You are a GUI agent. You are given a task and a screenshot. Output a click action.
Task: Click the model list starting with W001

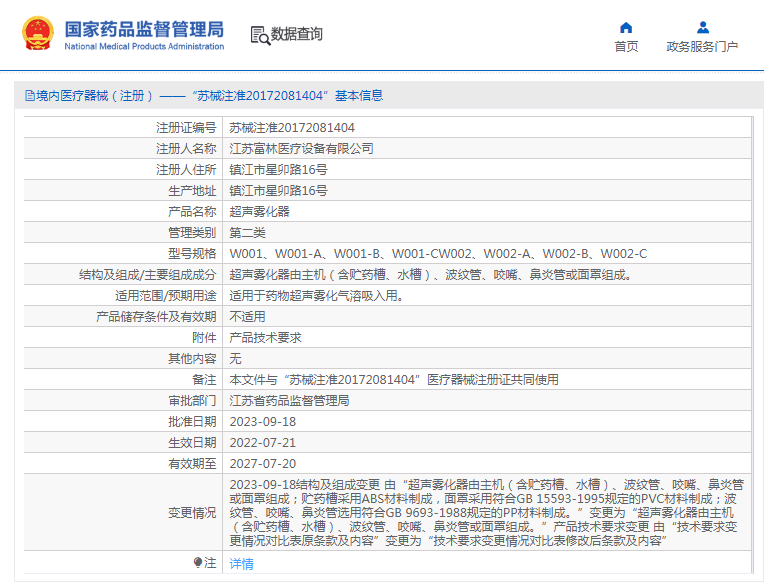438,254
